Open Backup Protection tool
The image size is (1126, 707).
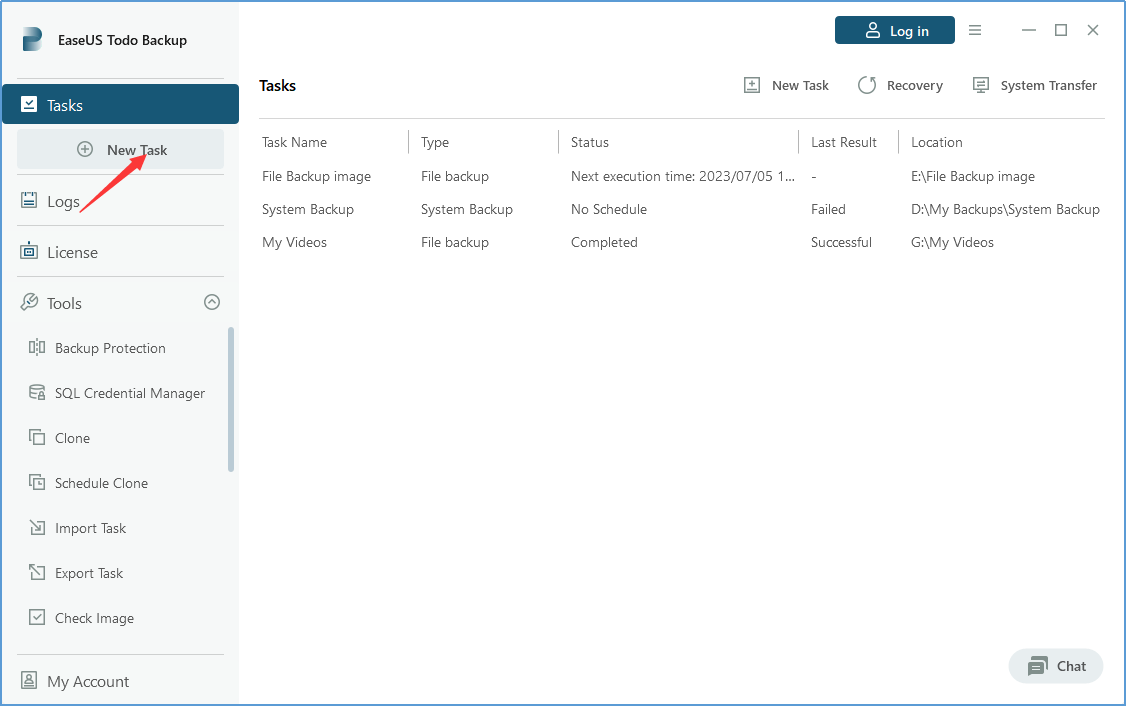[x=109, y=347]
